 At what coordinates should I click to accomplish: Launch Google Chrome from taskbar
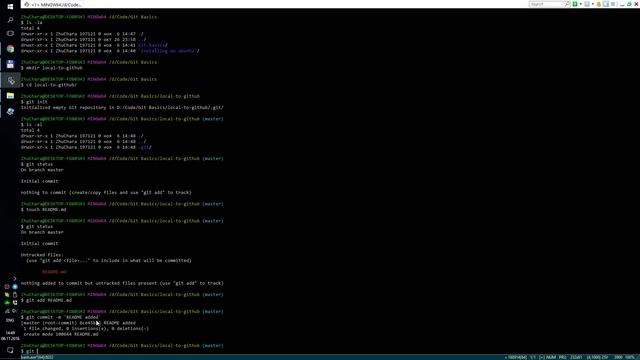[10, 49]
